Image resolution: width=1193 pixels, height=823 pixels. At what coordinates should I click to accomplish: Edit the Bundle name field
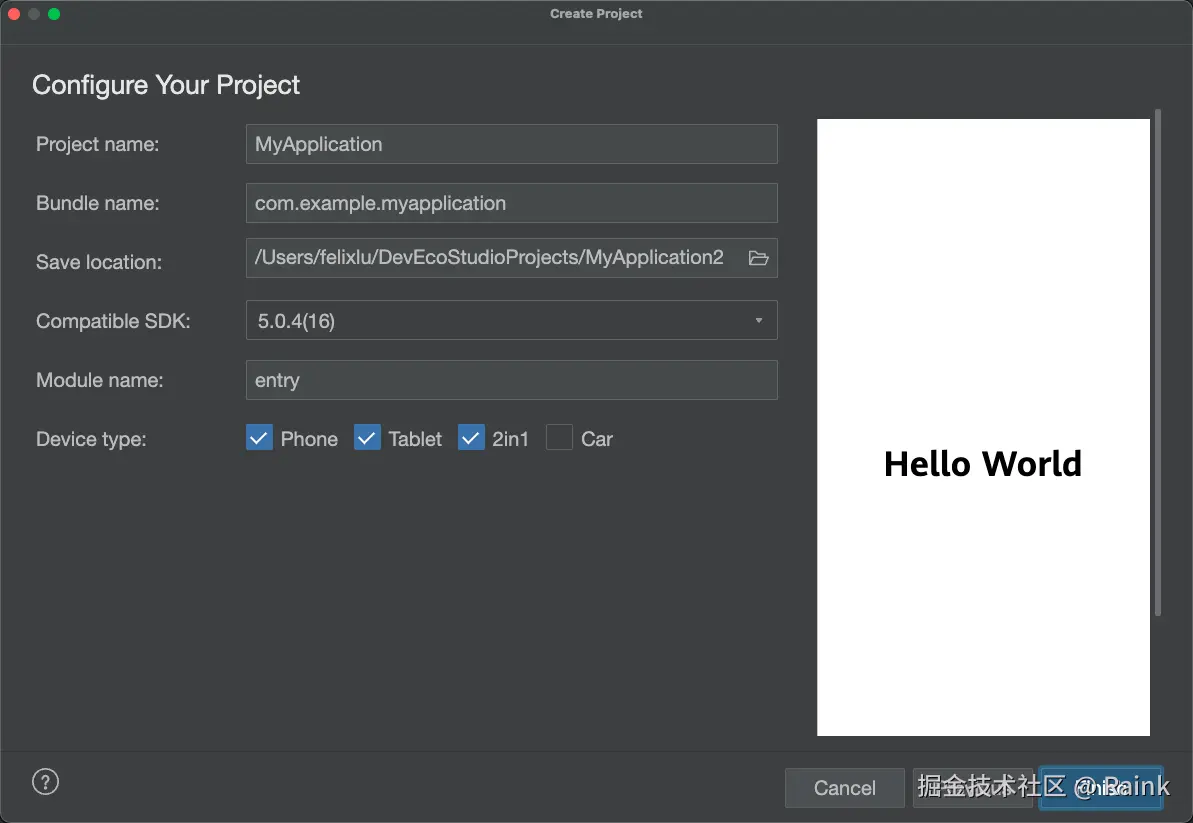(x=511, y=203)
